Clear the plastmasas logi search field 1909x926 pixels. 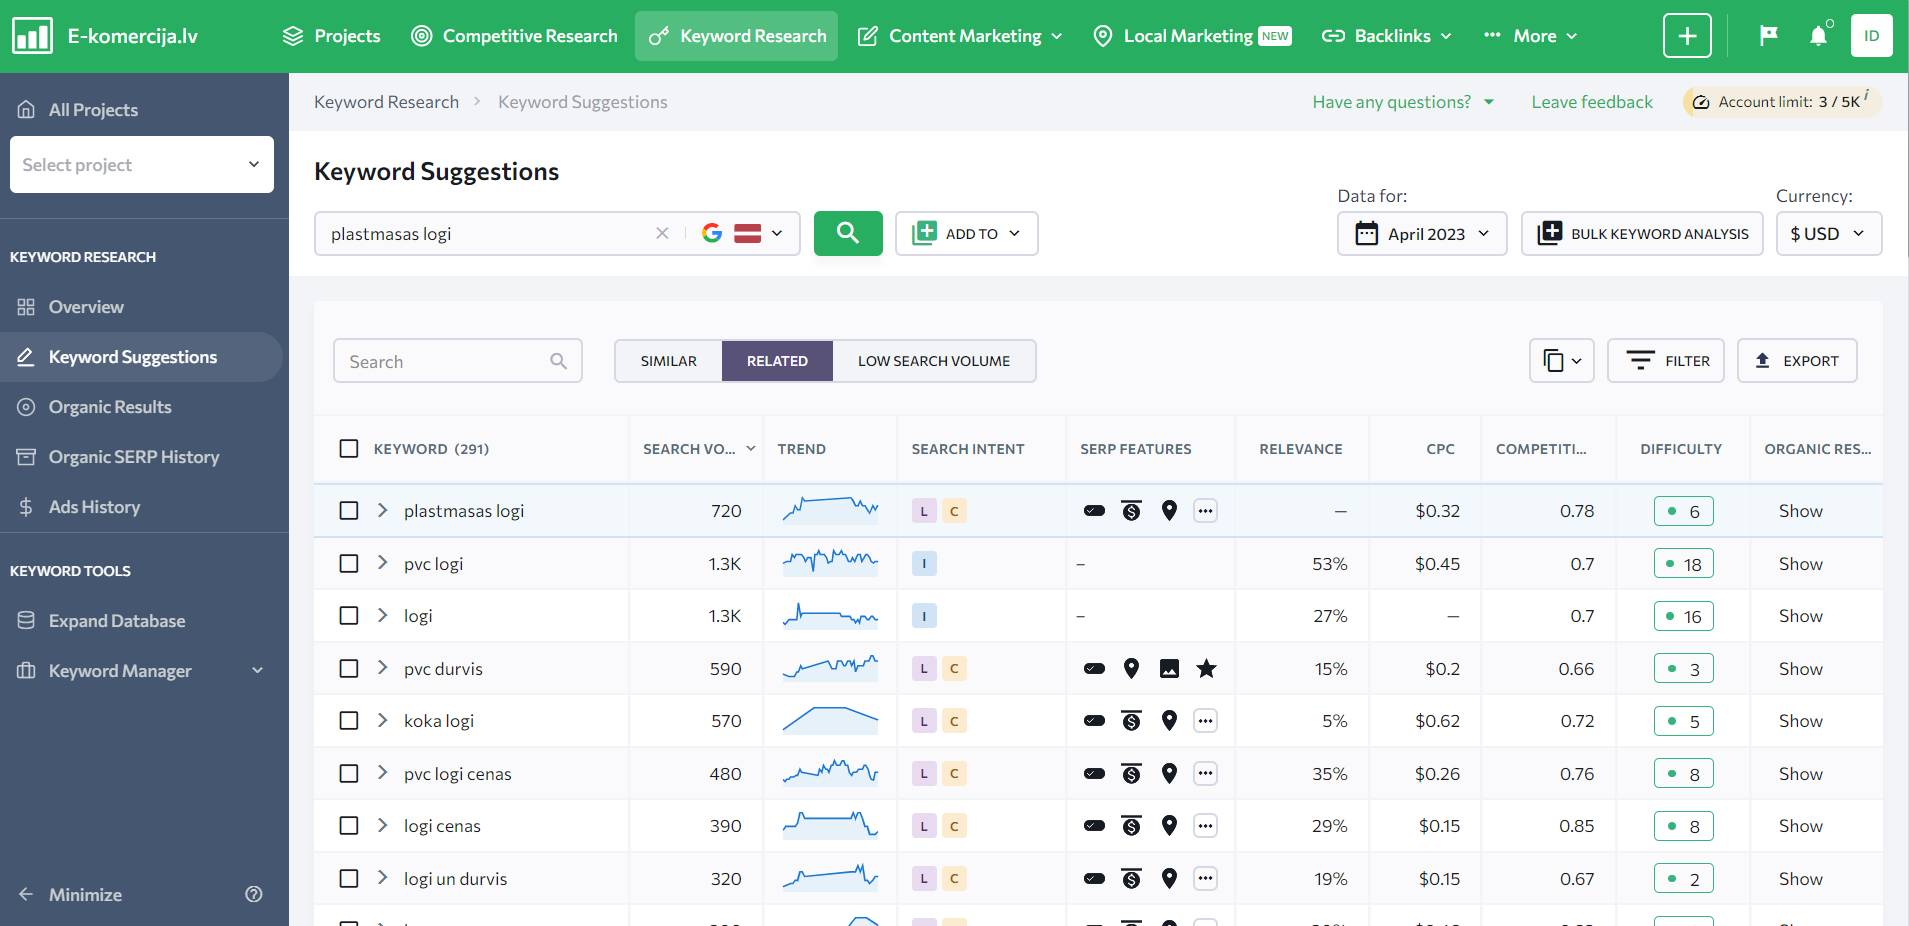tap(662, 233)
